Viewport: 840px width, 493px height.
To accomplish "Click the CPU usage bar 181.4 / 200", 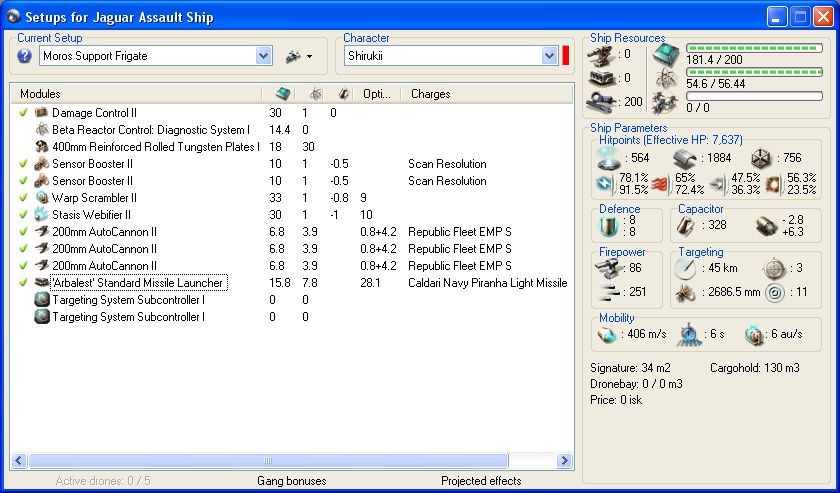I will click(x=754, y=48).
